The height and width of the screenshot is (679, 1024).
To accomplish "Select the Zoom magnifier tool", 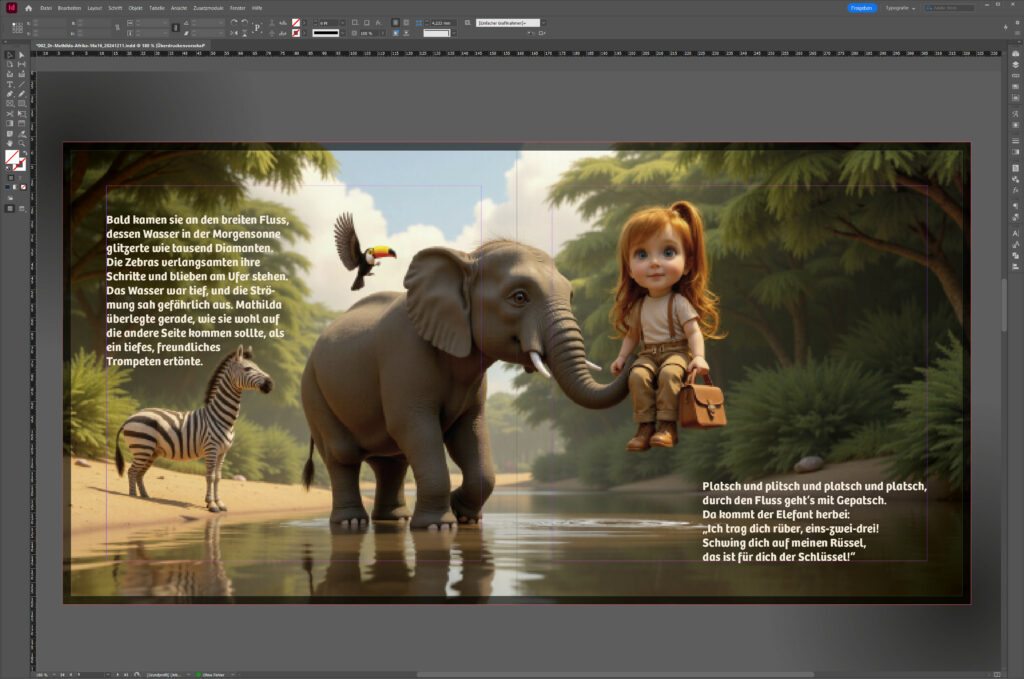I will point(21,143).
